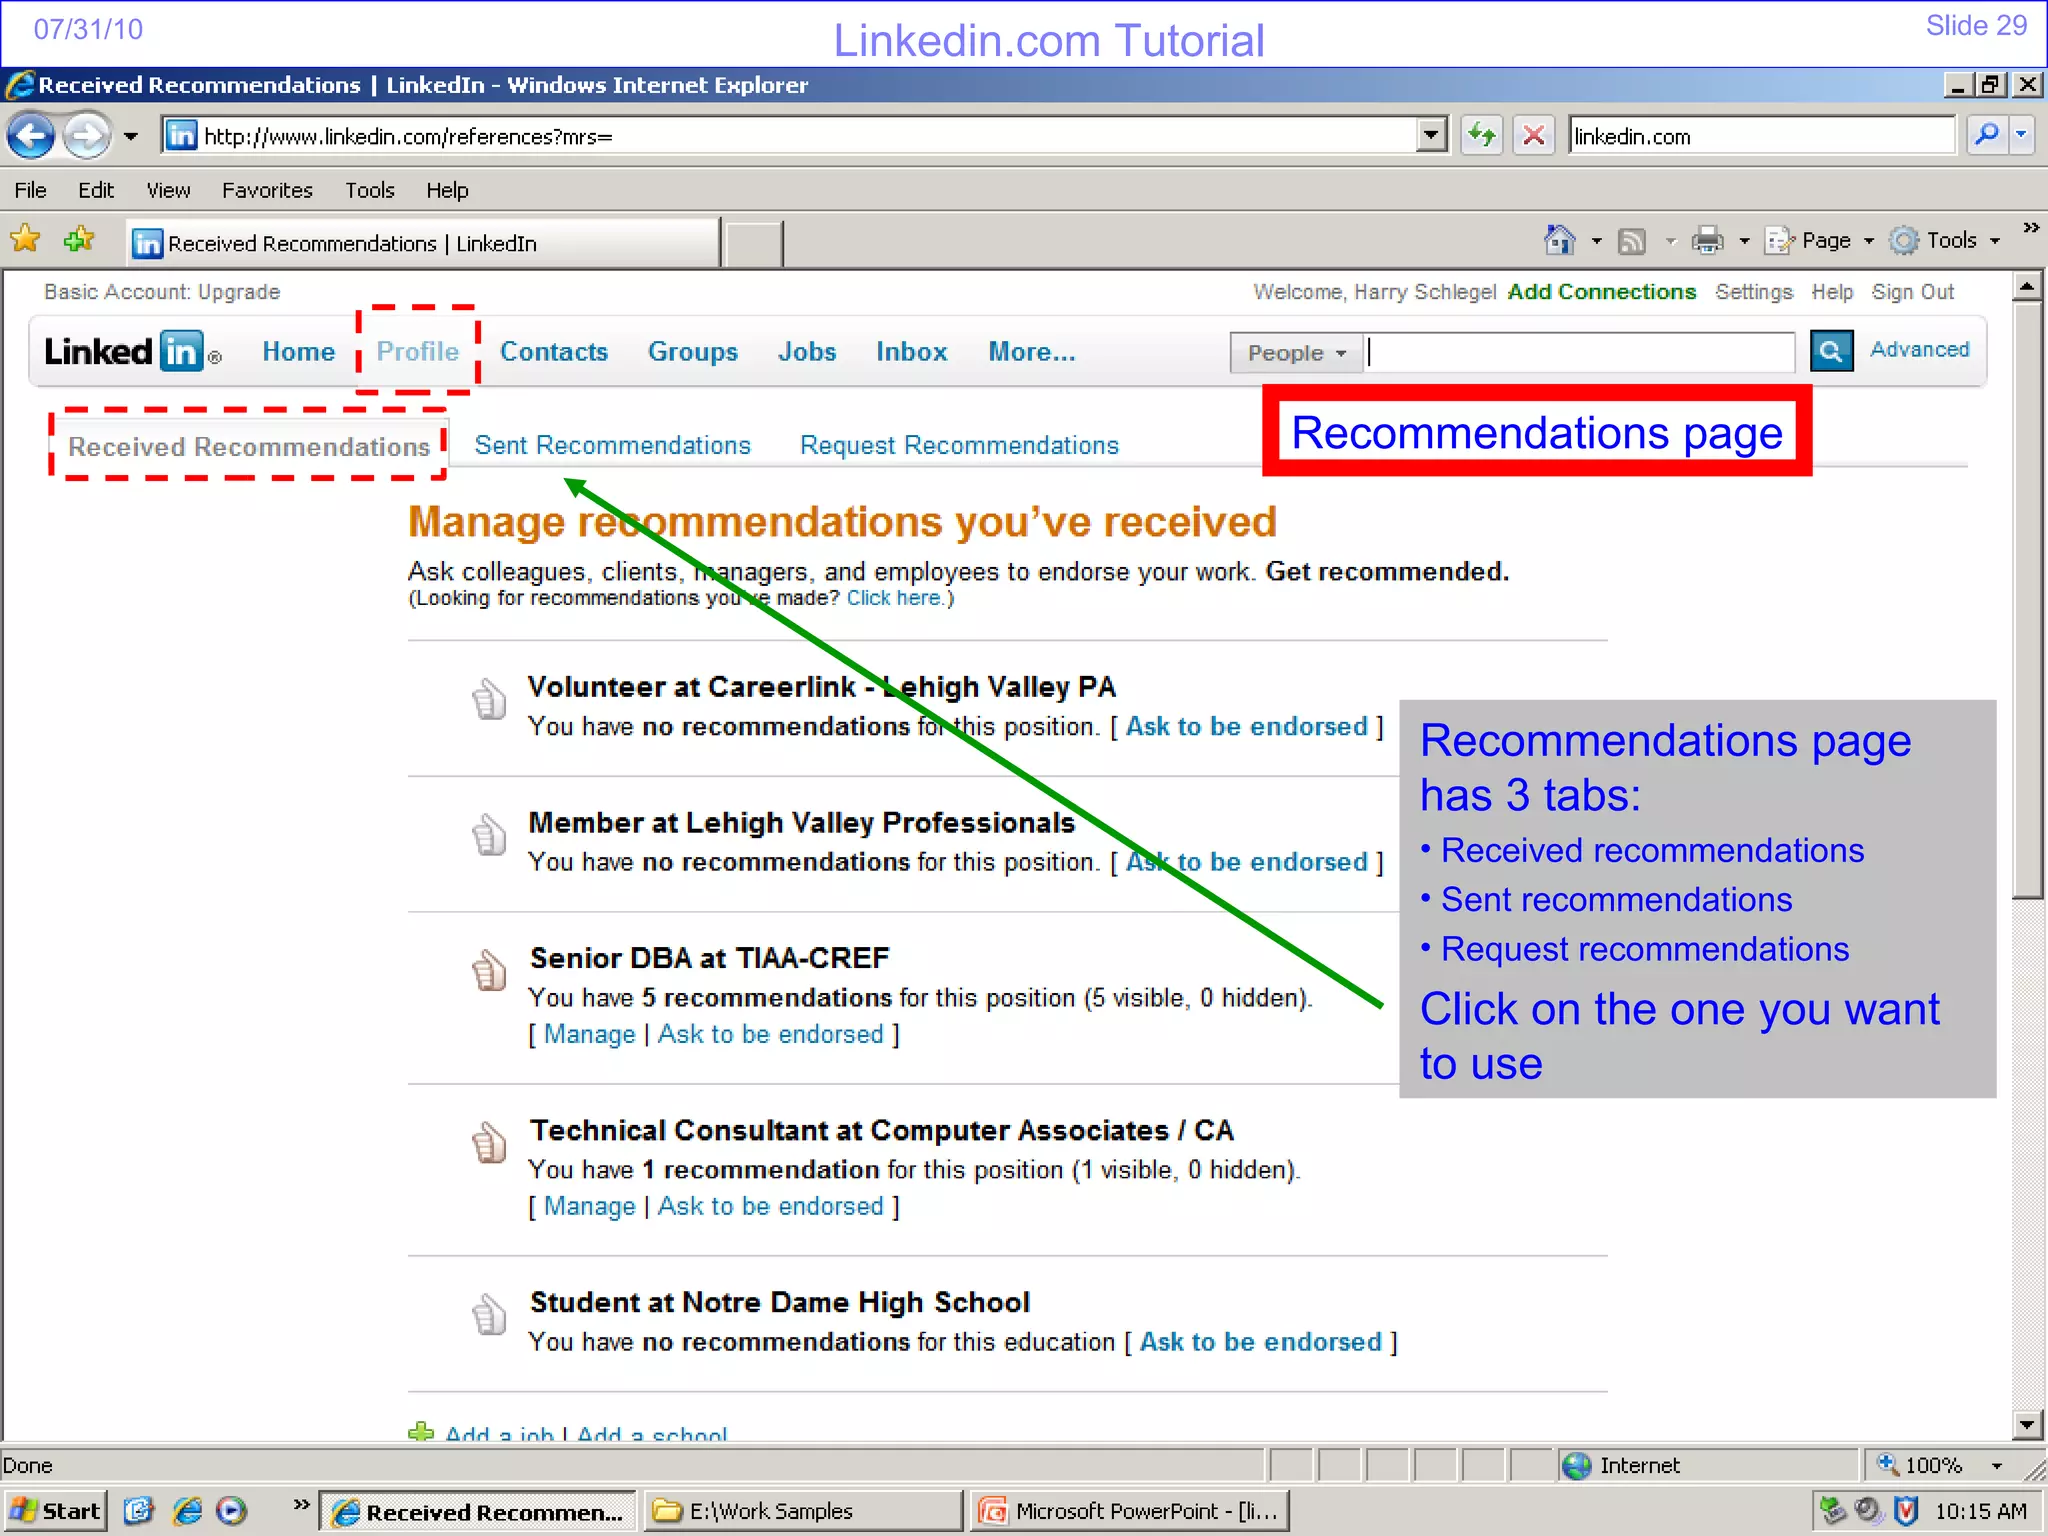Click the Print icon
2048x1536 pixels.
click(x=1707, y=241)
